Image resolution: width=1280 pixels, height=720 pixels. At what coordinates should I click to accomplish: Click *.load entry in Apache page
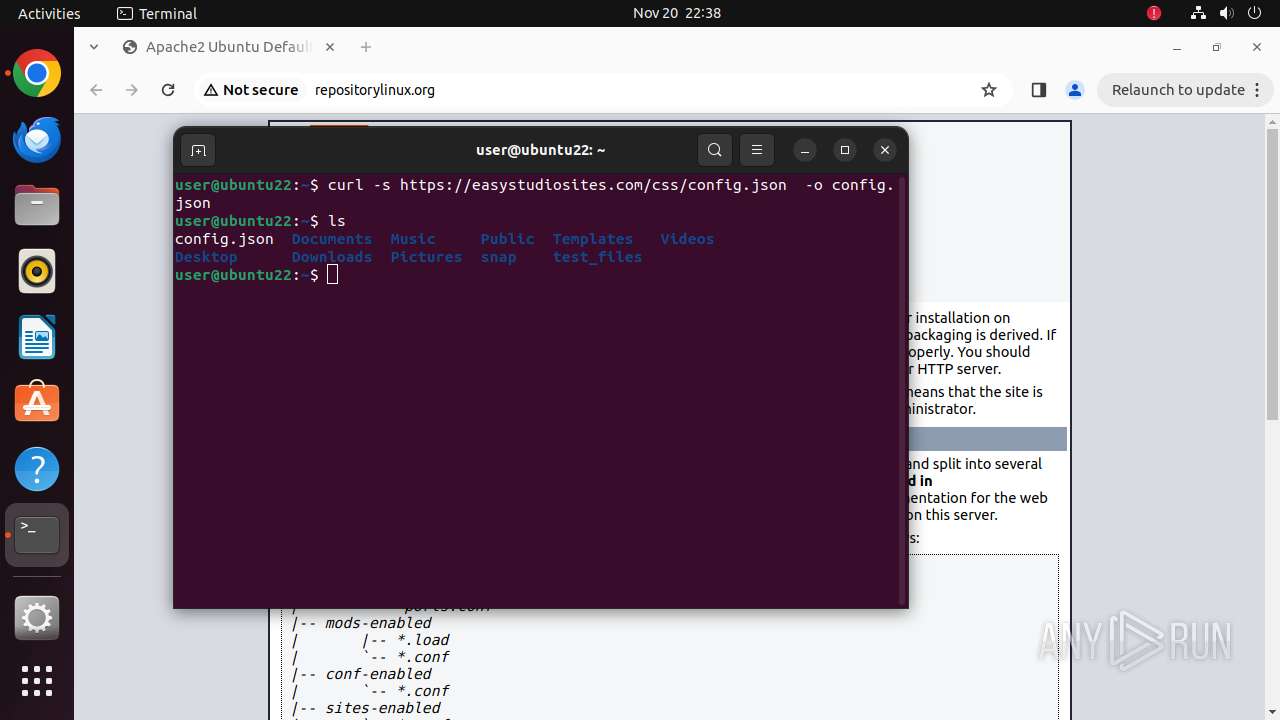coord(424,640)
